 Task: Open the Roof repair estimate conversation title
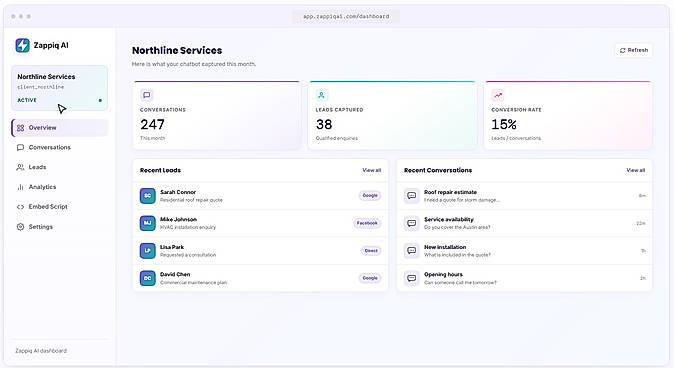pos(450,192)
